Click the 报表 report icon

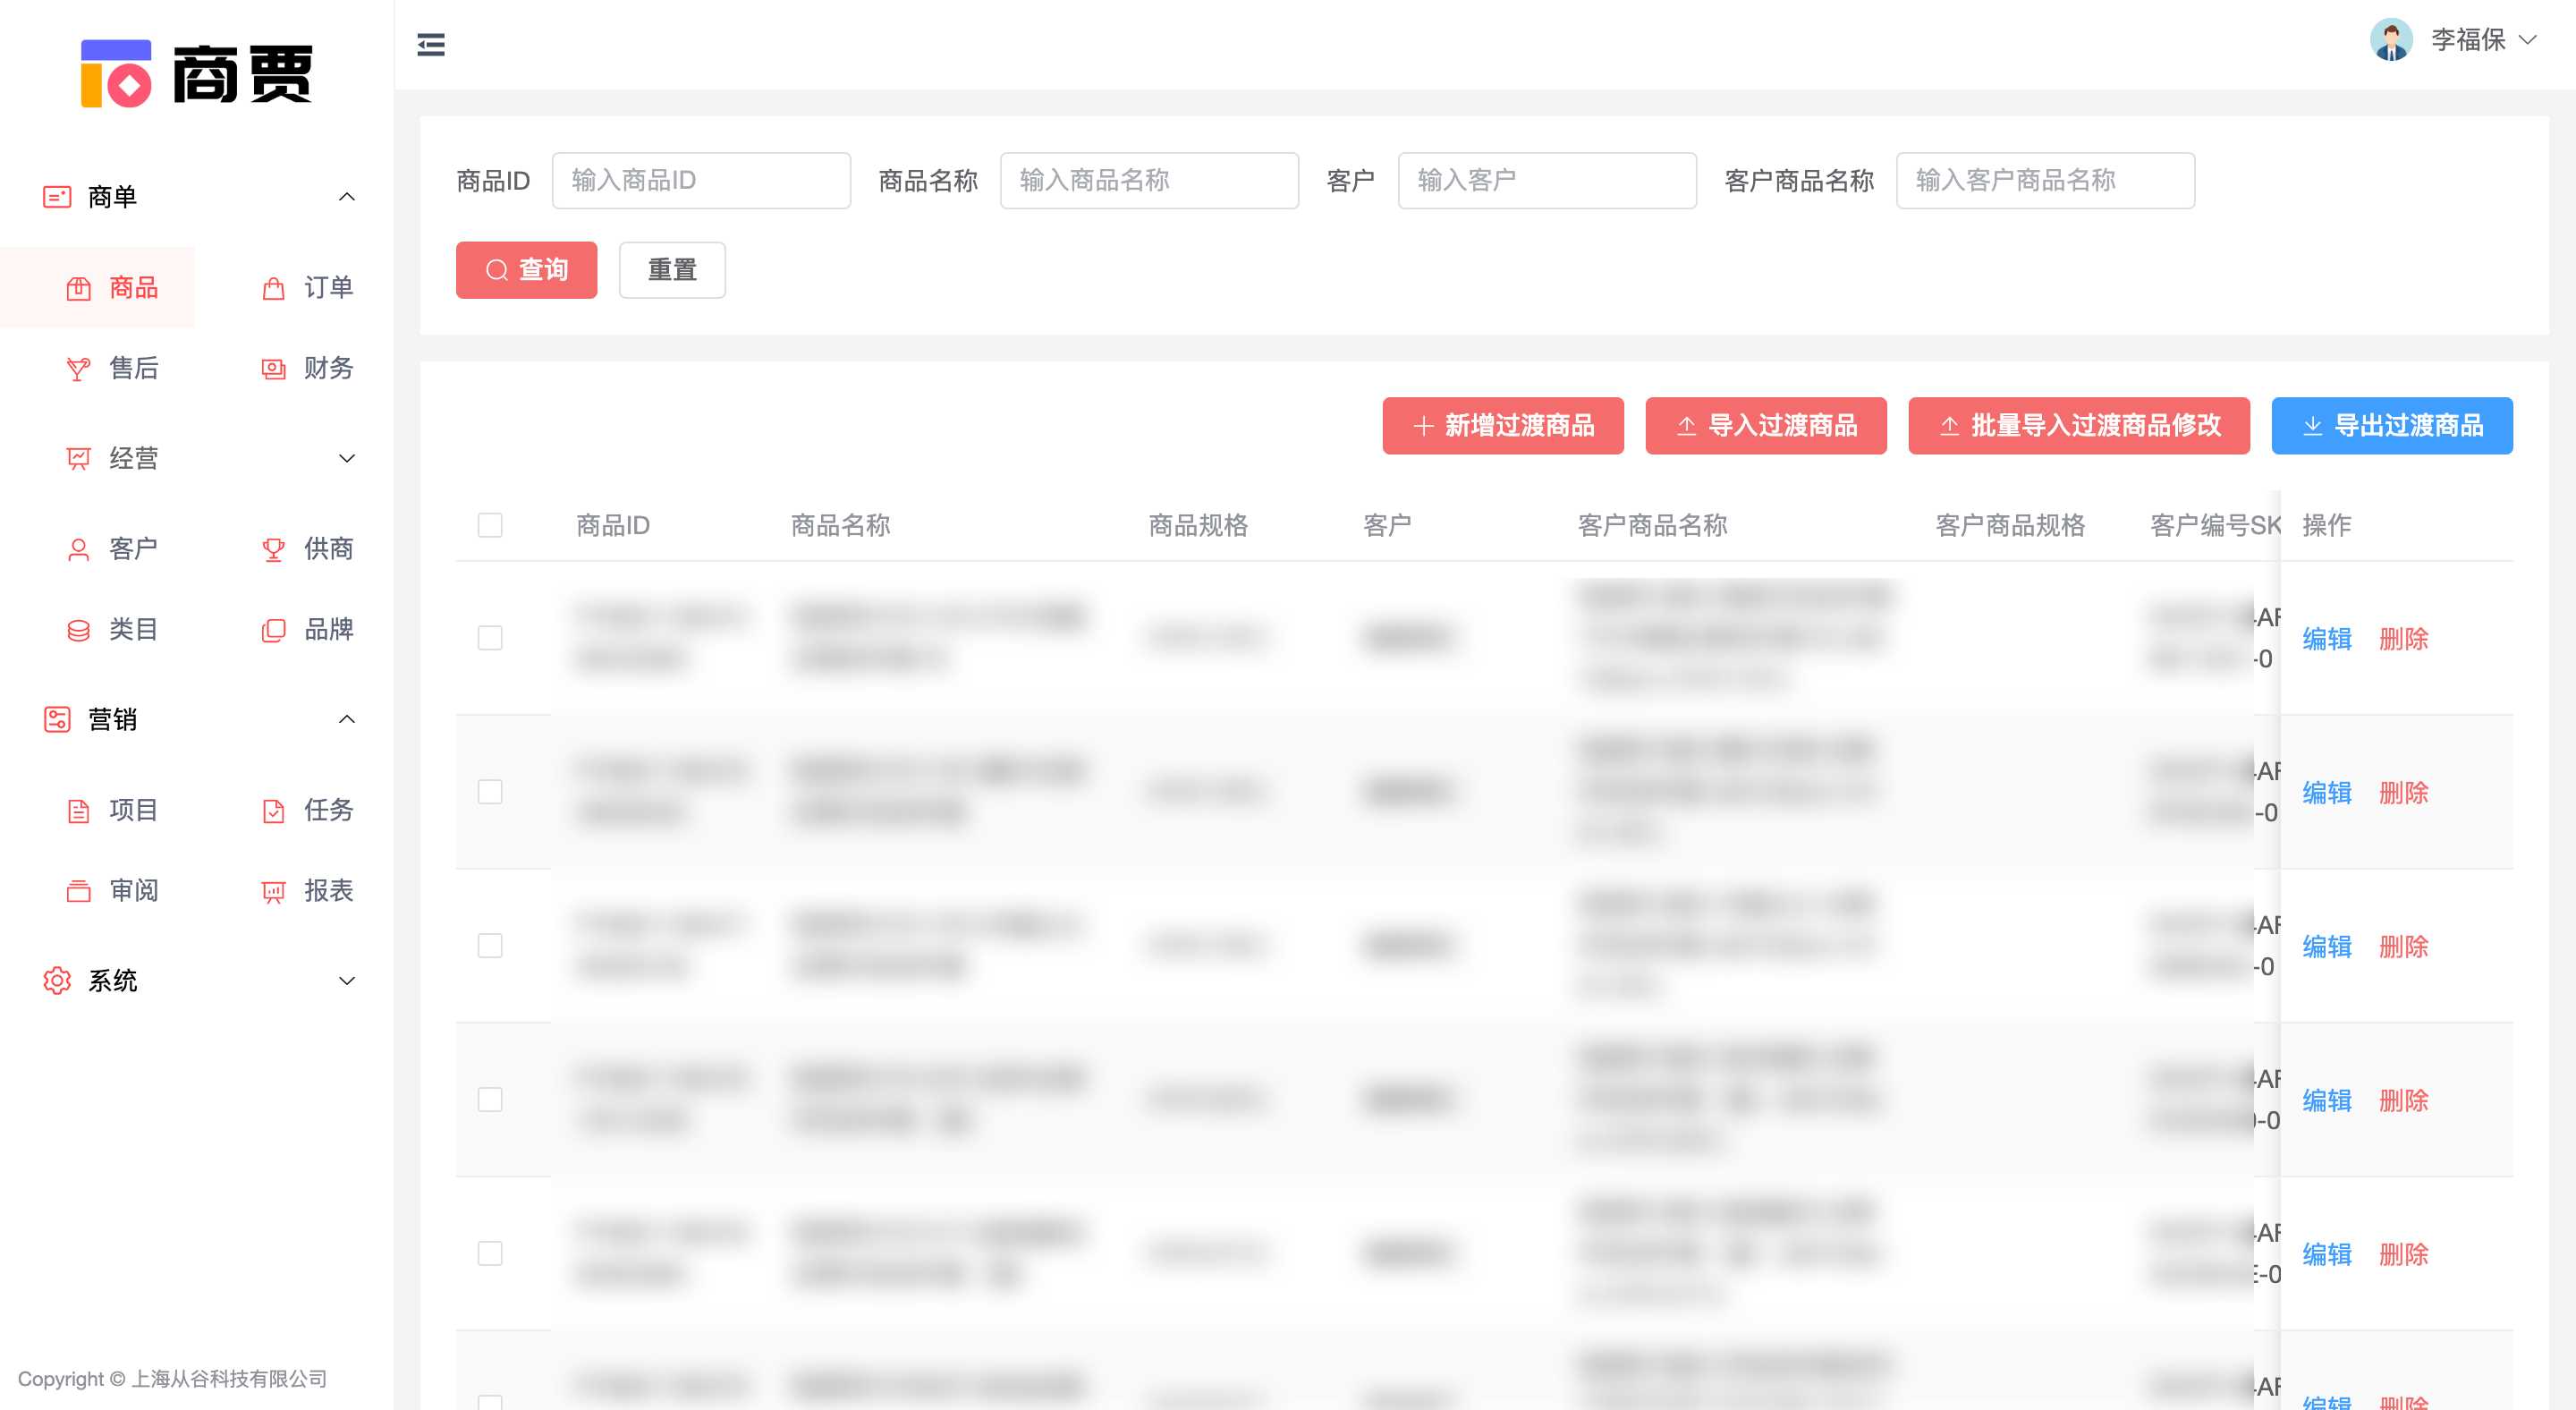click(x=273, y=891)
